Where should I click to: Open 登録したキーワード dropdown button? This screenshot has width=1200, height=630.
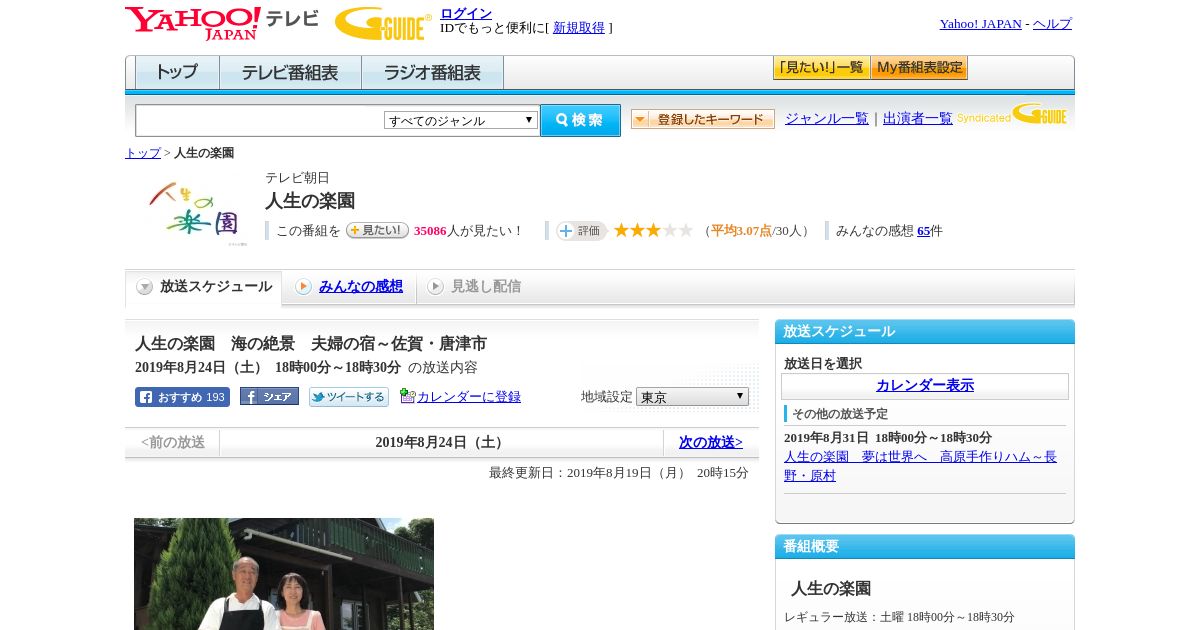703,119
